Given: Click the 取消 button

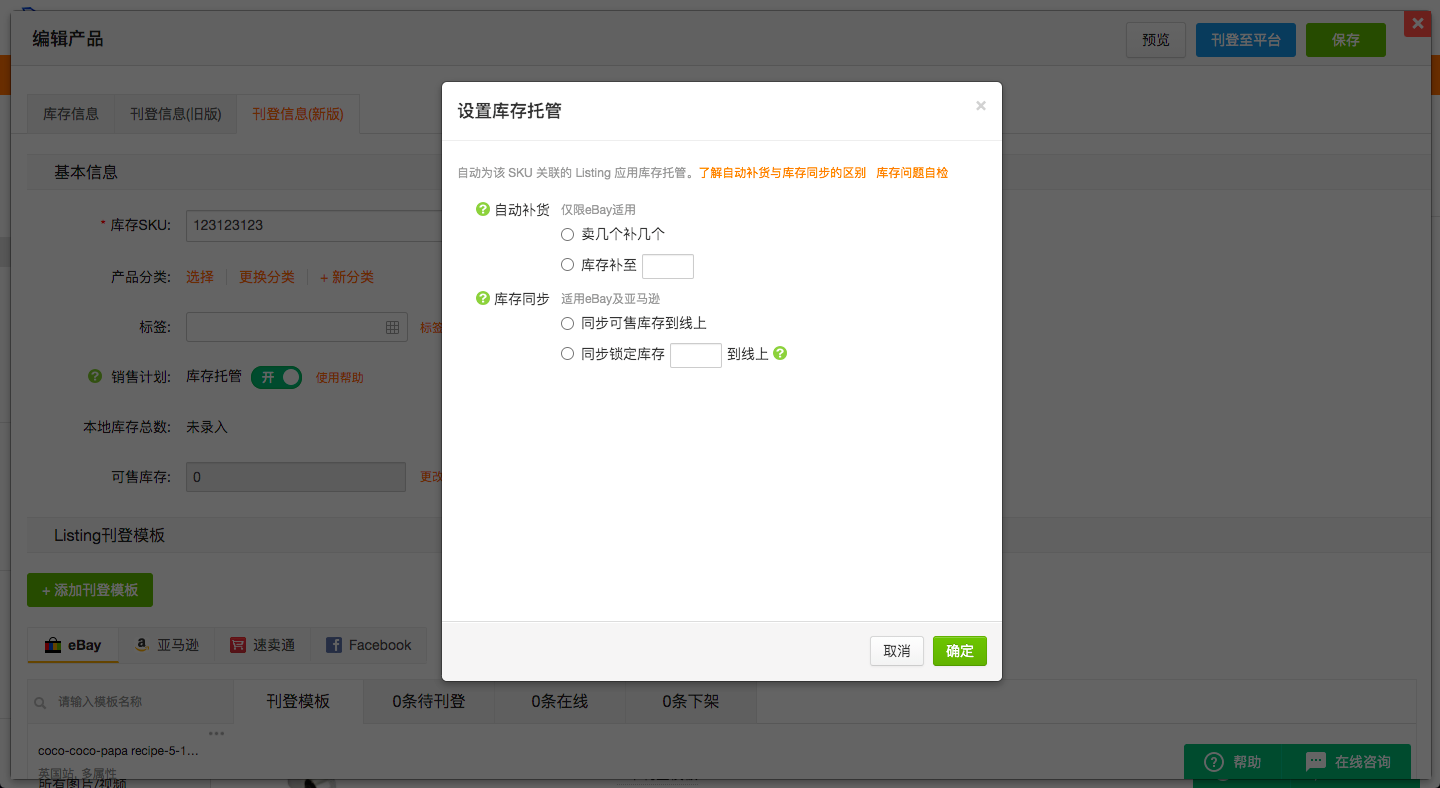Looking at the screenshot, I should coord(896,651).
